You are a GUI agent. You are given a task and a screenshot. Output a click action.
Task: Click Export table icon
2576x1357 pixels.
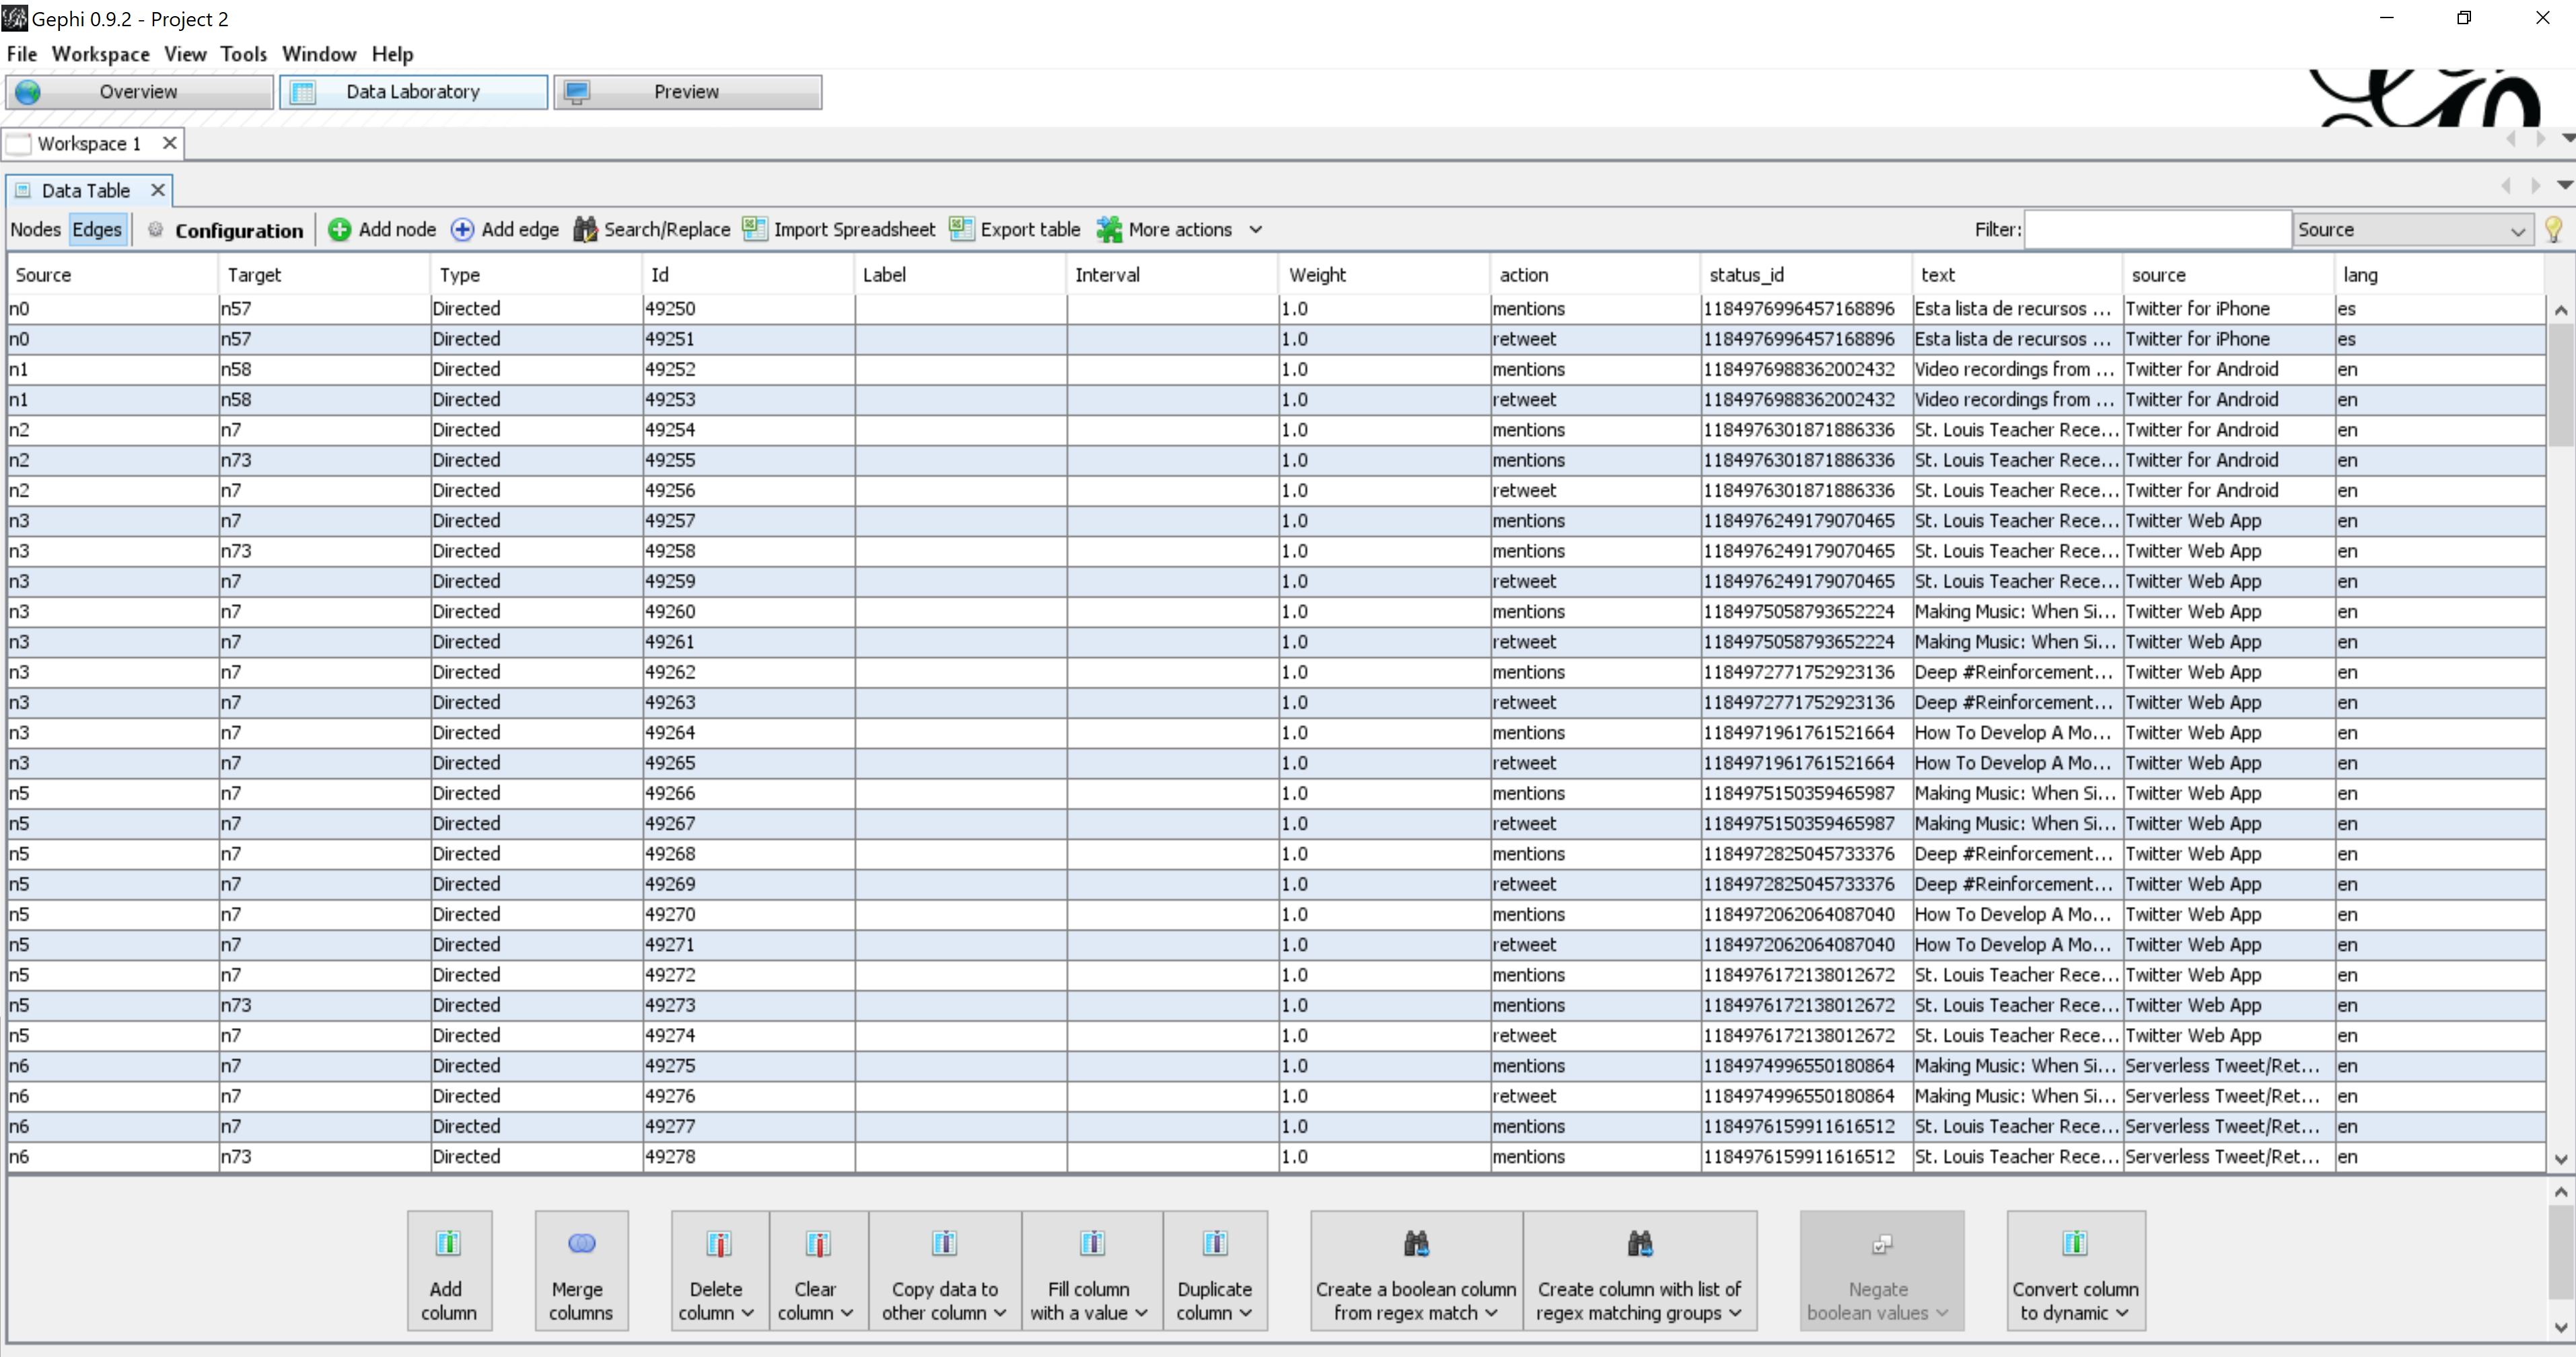pos(961,229)
